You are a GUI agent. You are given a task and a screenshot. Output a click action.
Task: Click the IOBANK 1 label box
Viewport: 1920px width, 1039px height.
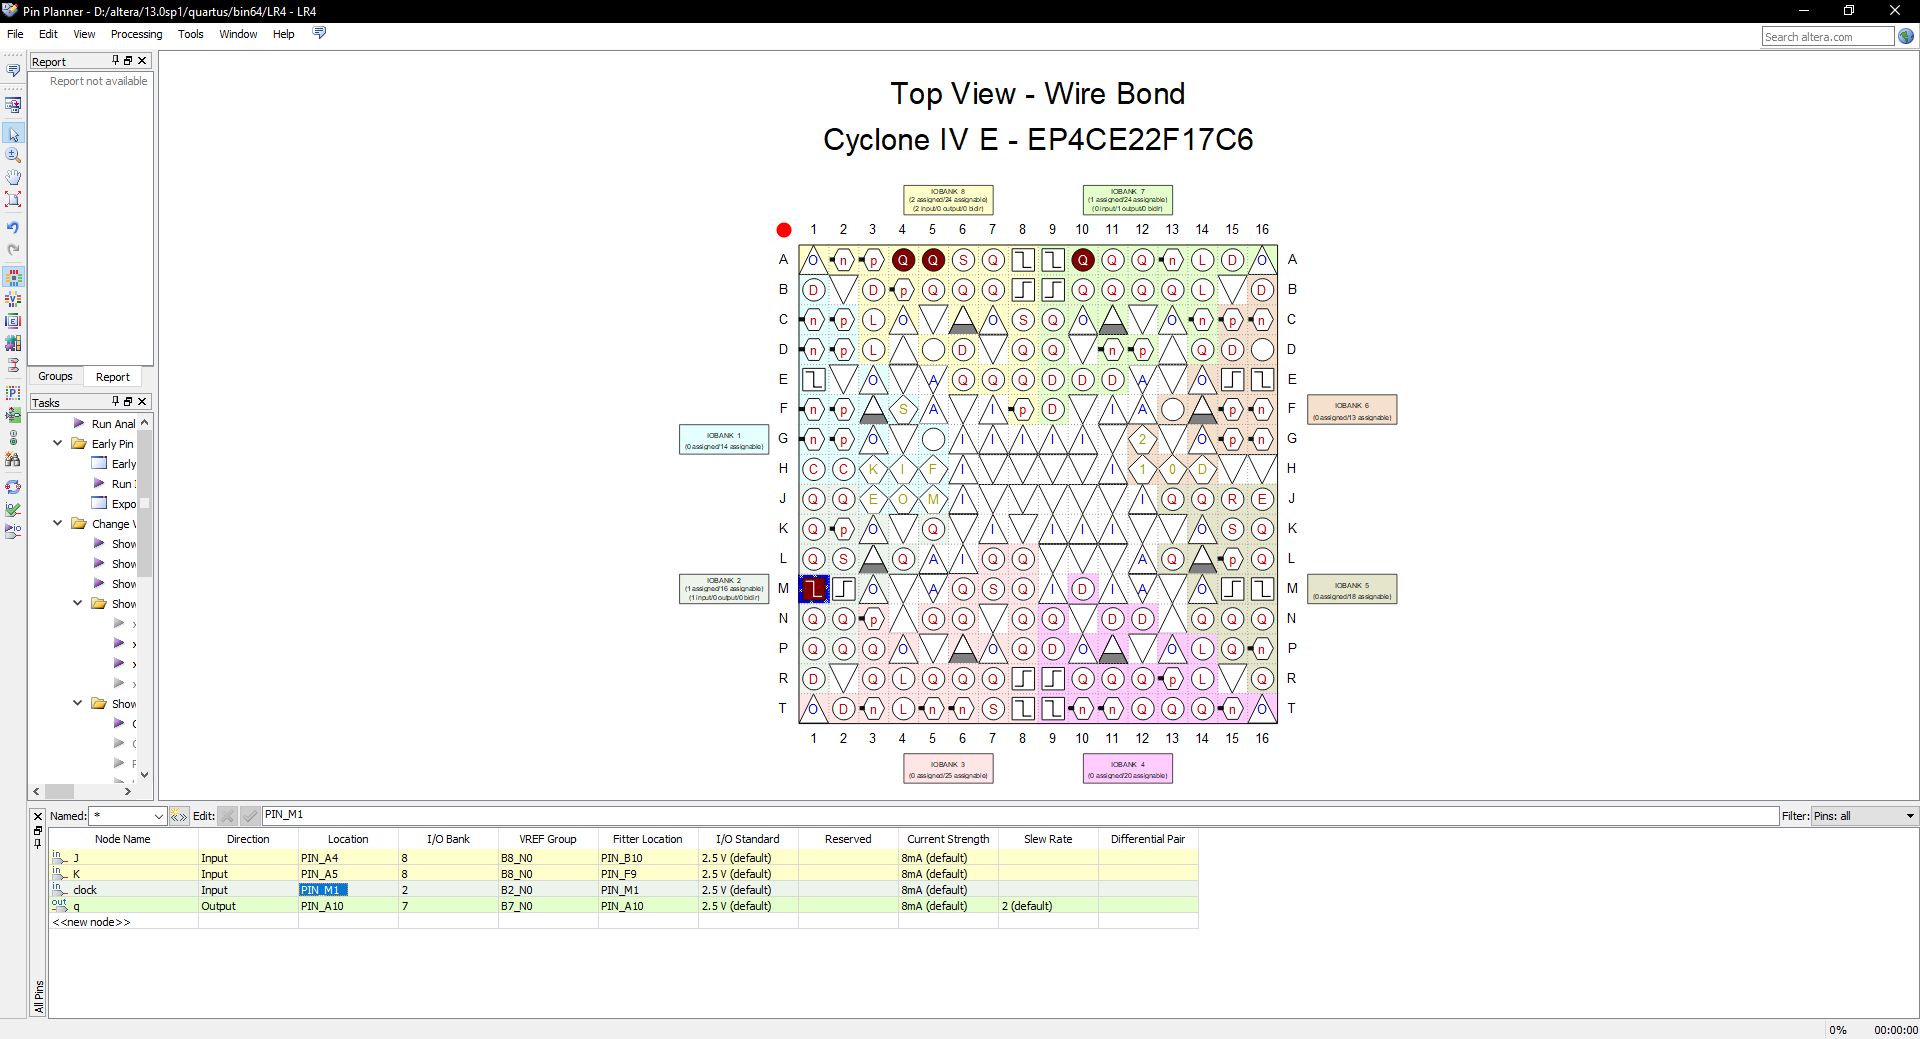tap(724, 439)
